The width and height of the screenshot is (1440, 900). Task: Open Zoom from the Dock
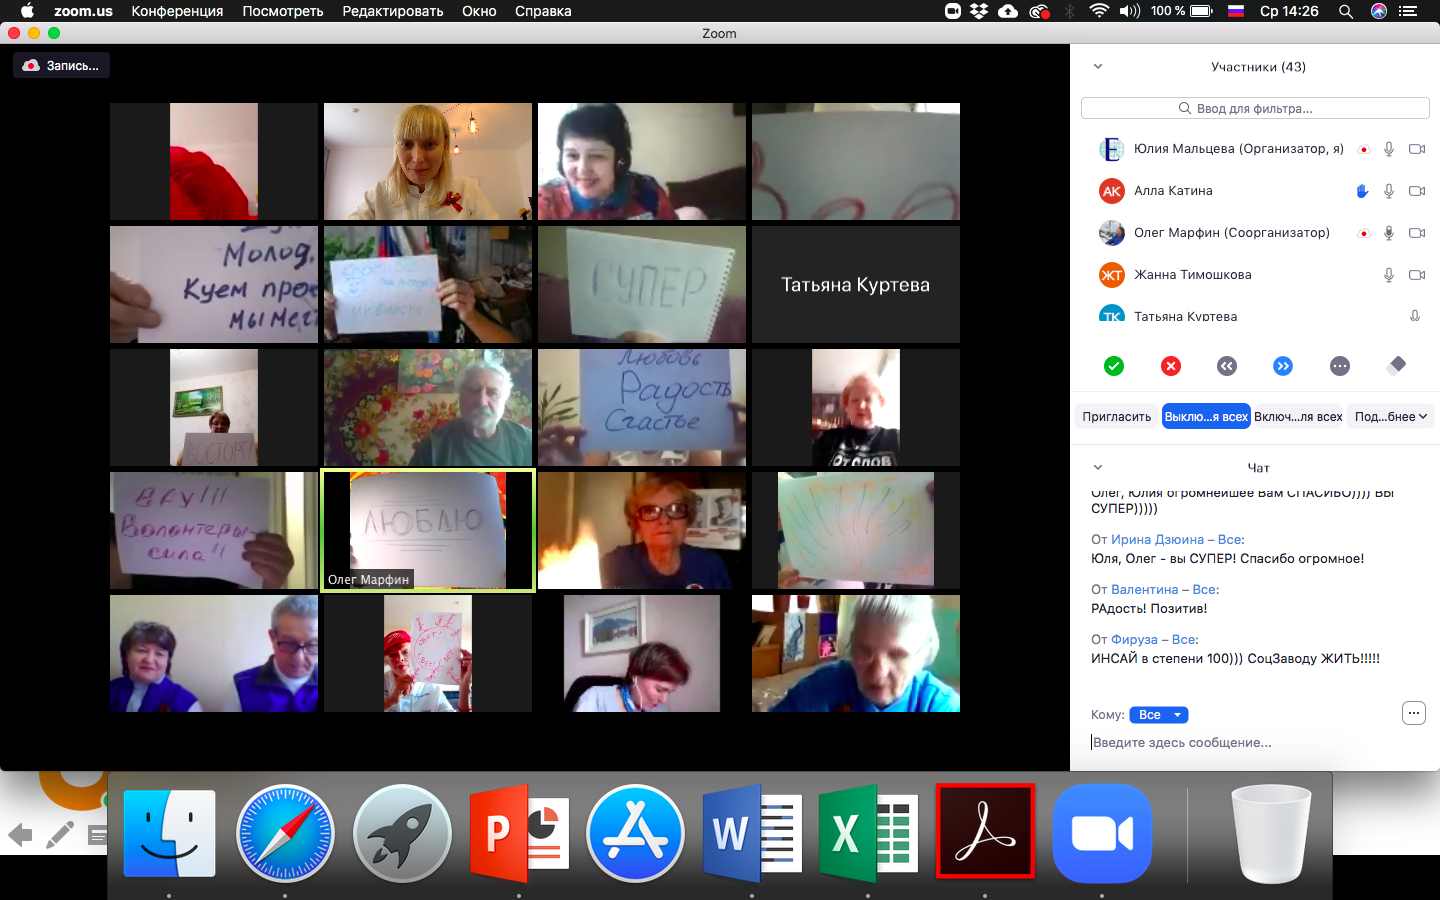tap(1102, 834)
